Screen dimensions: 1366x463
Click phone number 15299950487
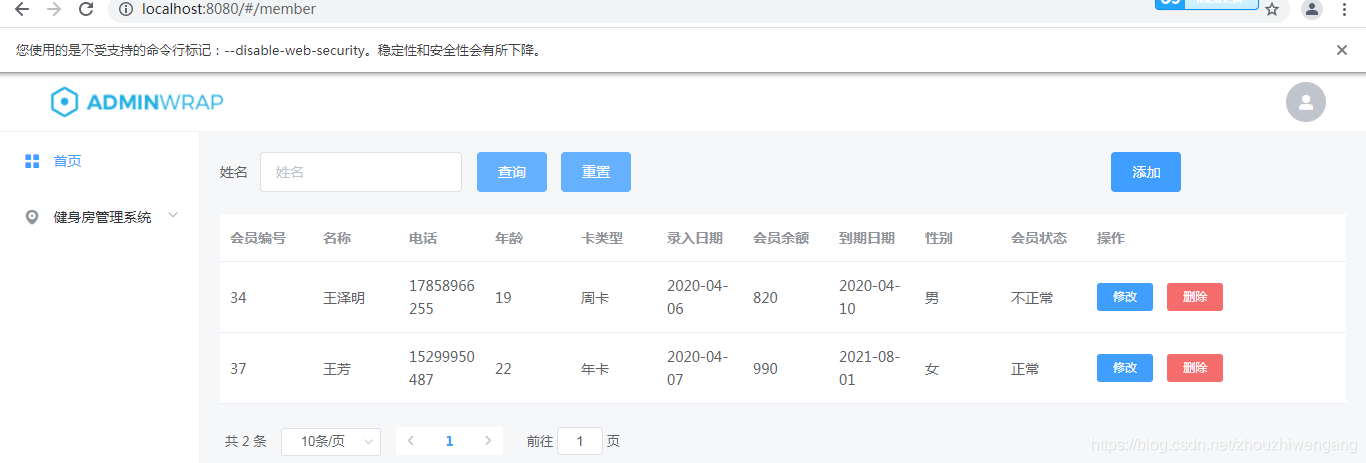(442, 368)
